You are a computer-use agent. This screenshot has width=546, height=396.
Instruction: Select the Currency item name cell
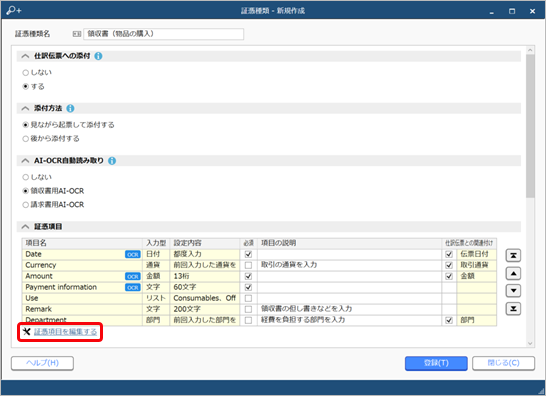pos(82,265)
